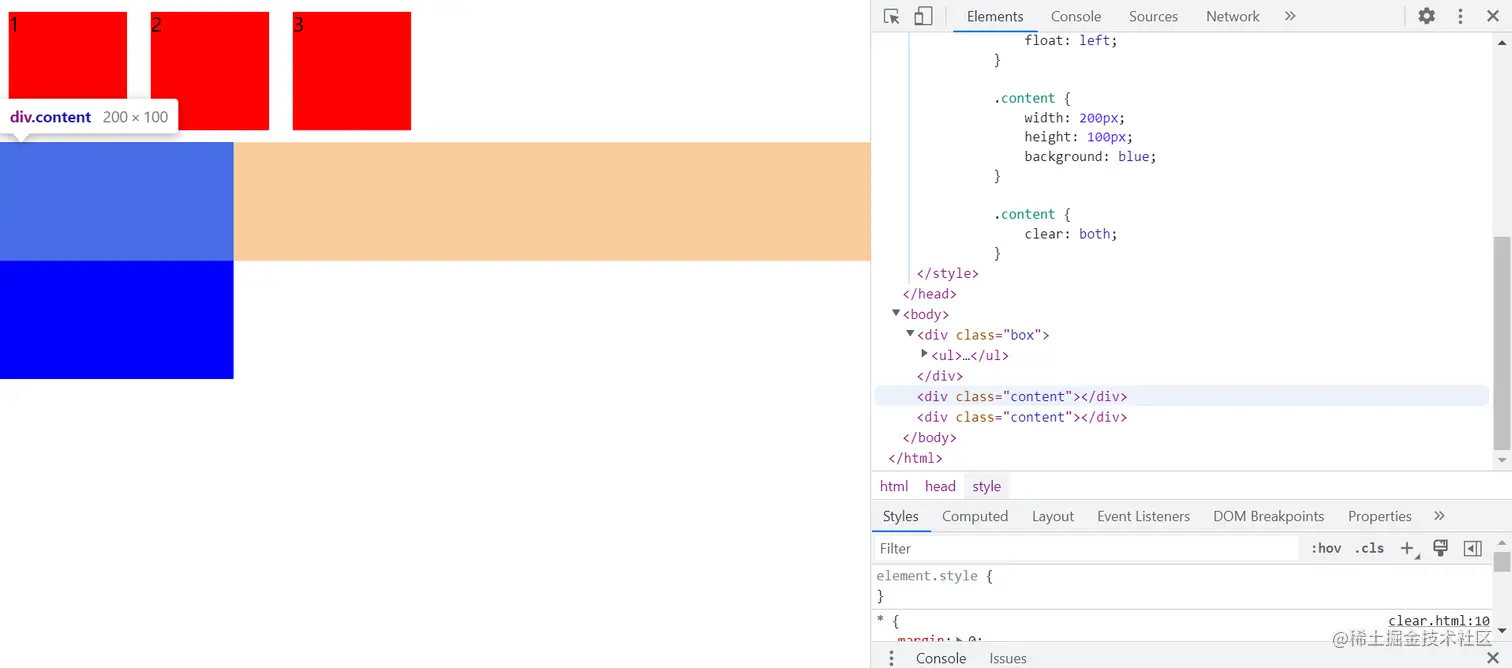Toggle computed styles sidebar icon
Image resolution: width=1512 pixels, height=668 pixels.
(1472, 548)
